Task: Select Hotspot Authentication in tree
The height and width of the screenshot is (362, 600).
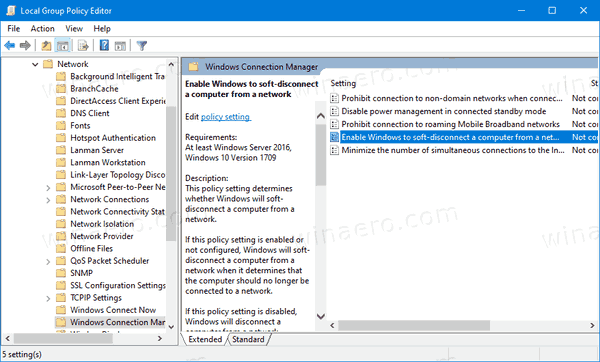Action: pyautogui.click(x=113, y=138)
